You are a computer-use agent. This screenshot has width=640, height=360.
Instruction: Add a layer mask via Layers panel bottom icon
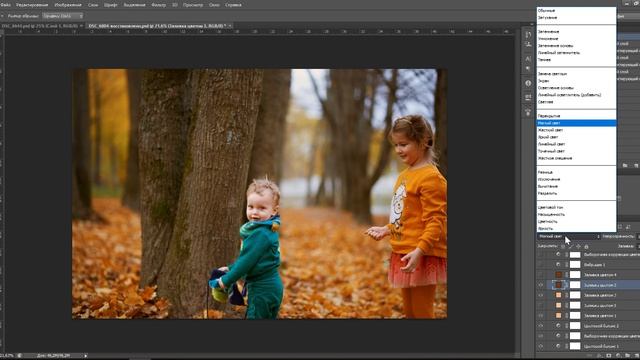[609, 356]
